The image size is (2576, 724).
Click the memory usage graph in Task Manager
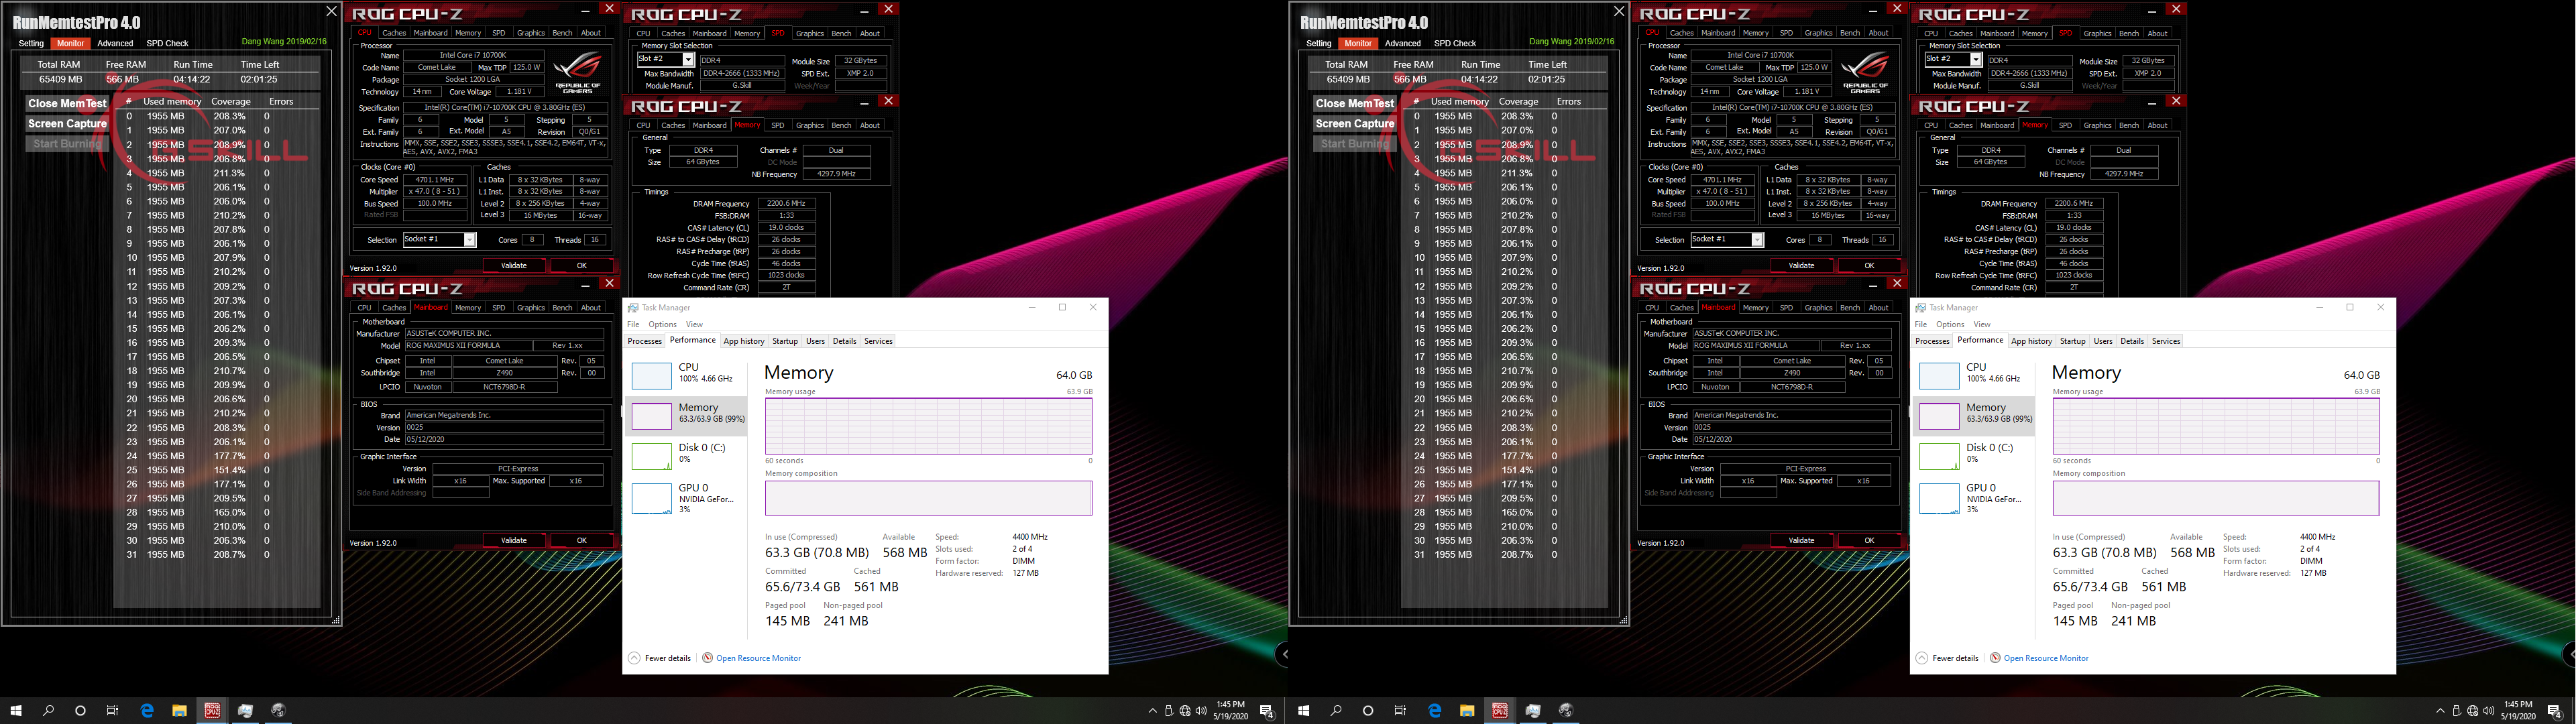point(928,426)
